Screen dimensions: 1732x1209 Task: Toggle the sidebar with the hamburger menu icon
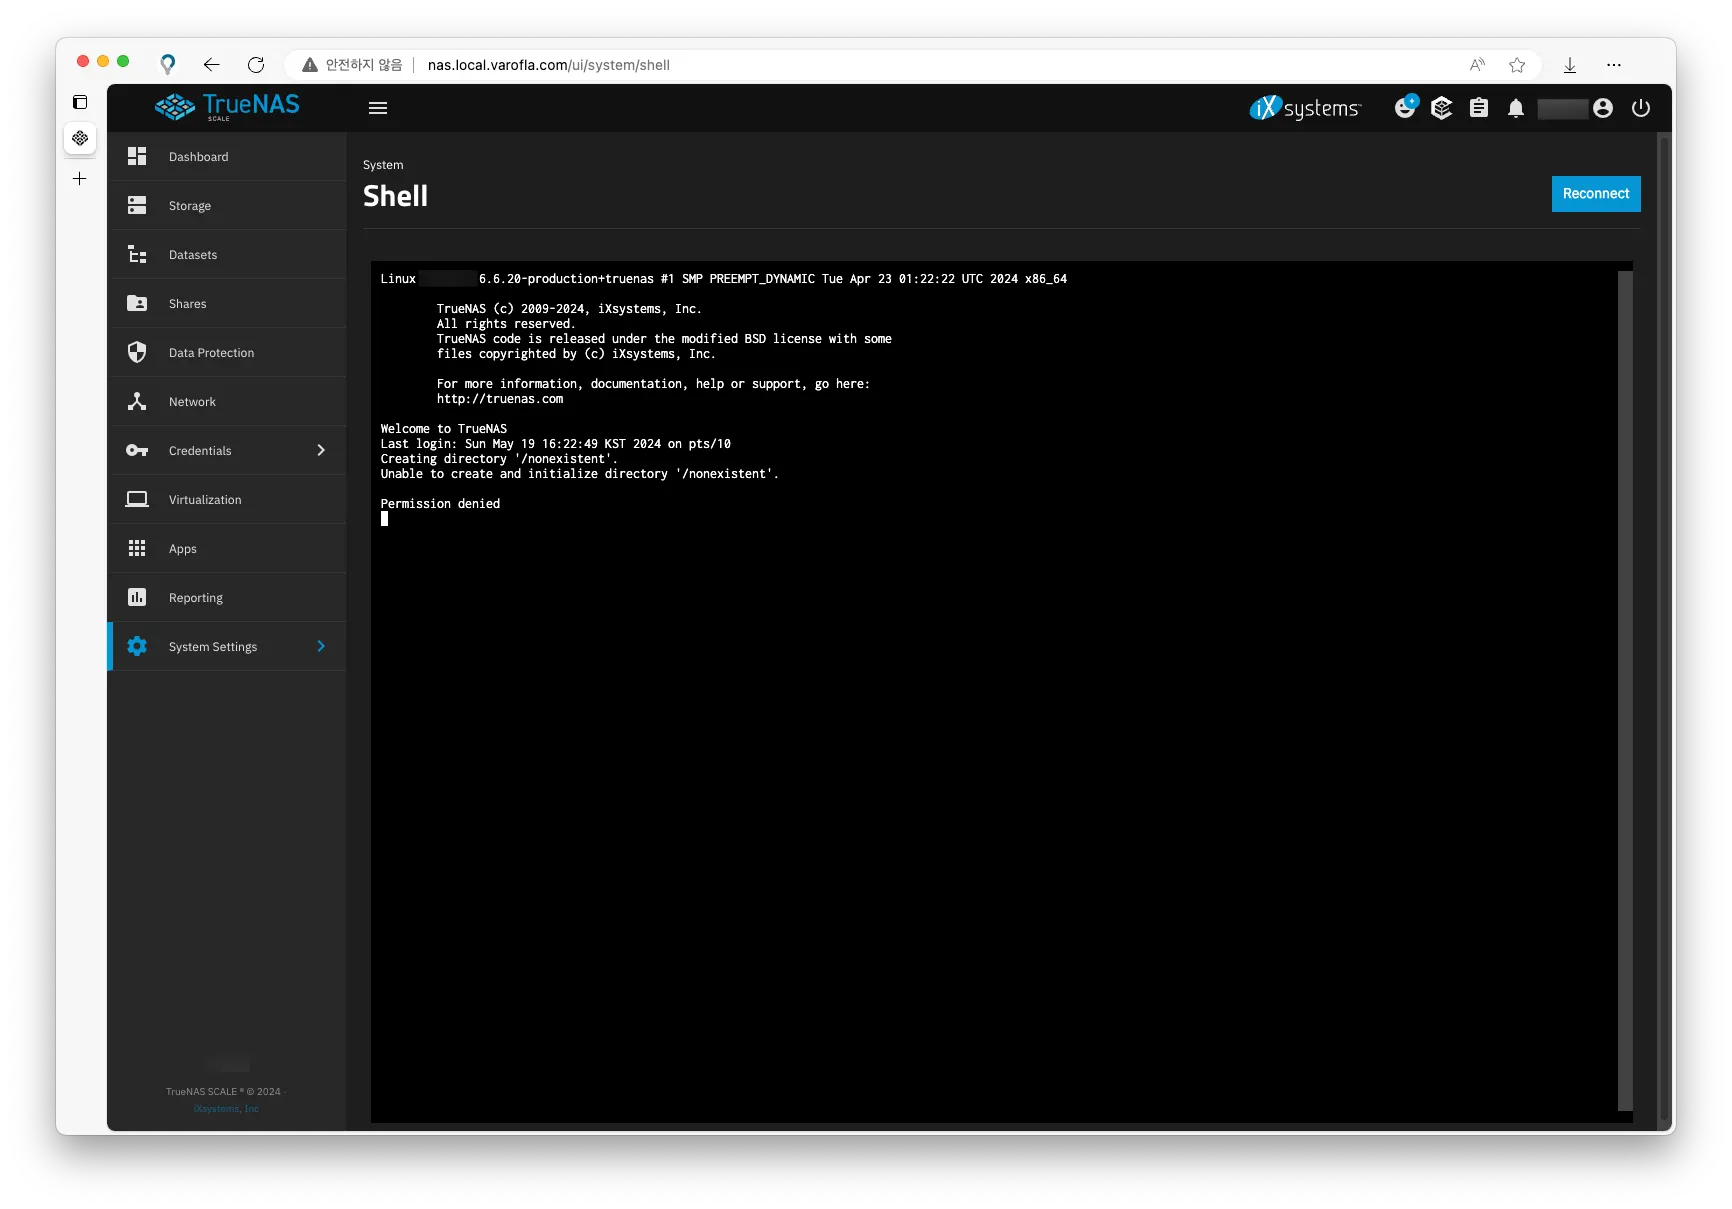point(378,108)
